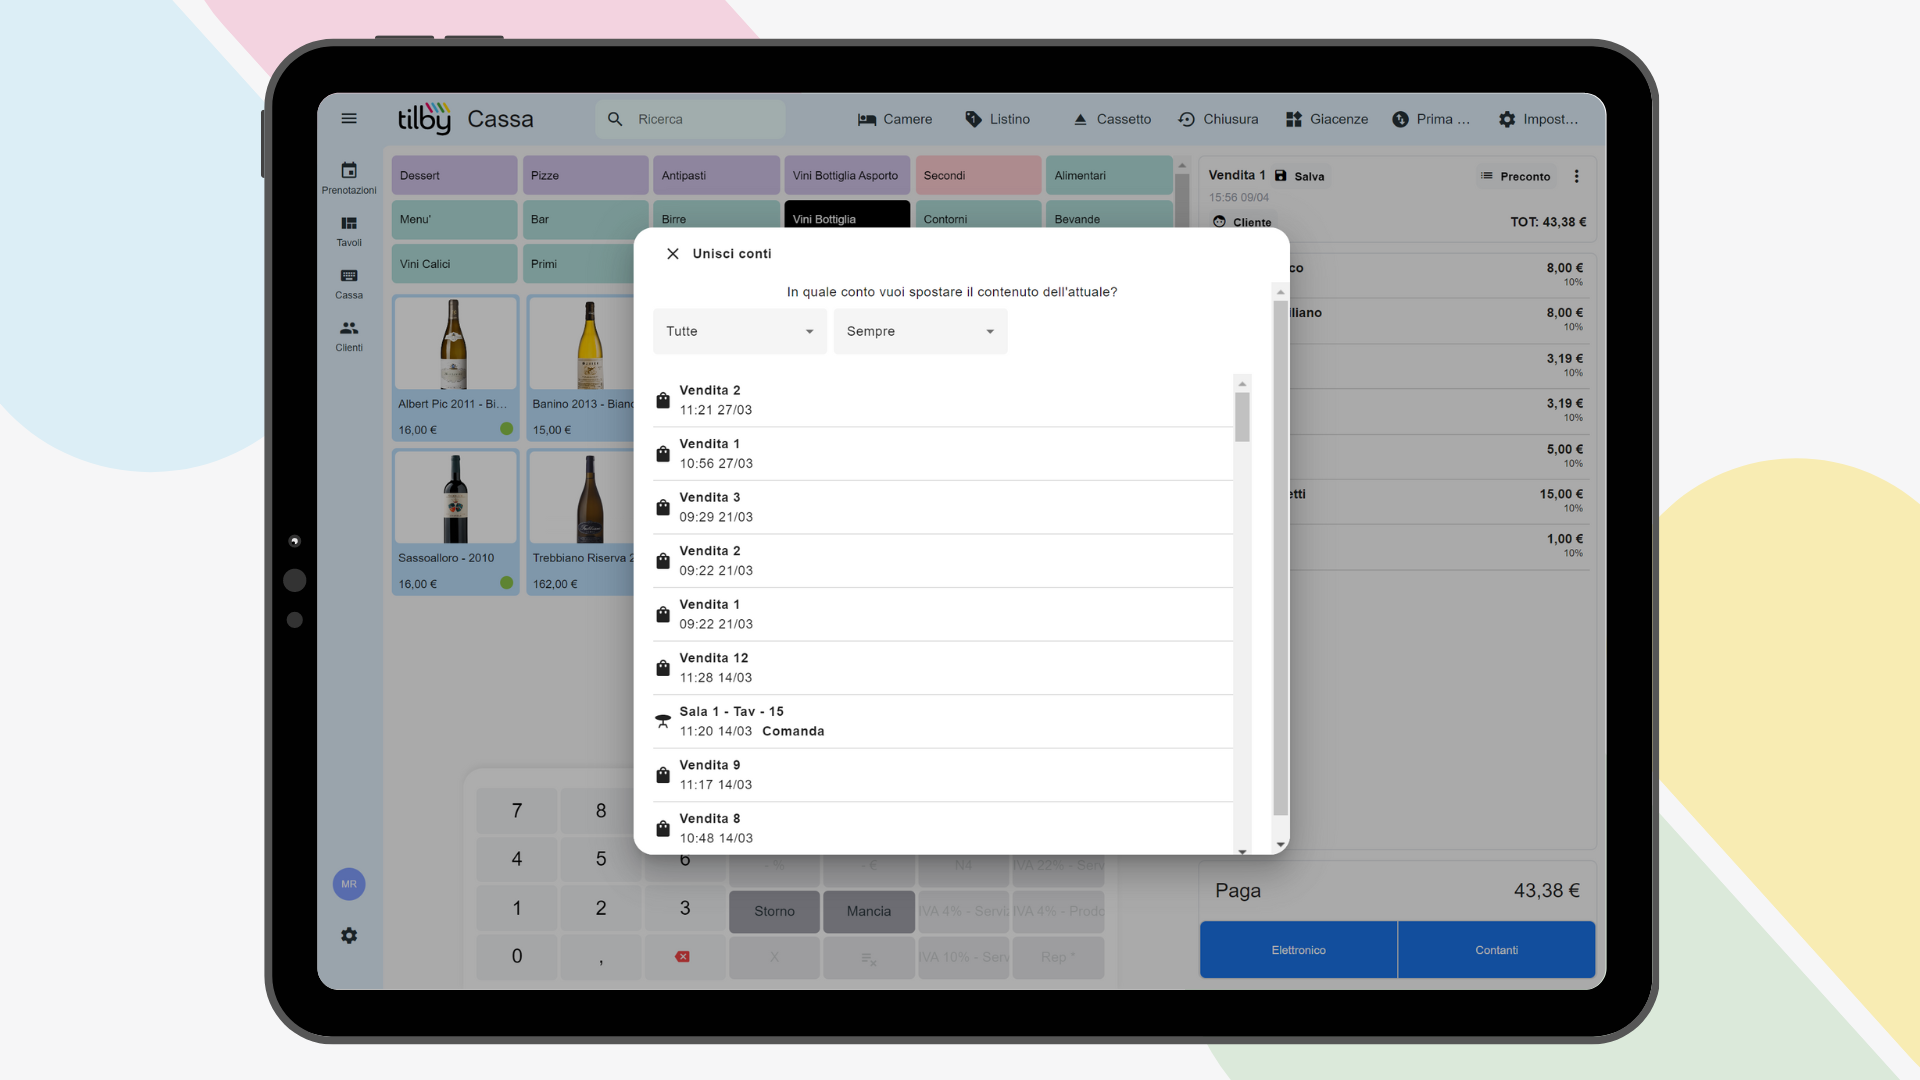Click the 1,00 € order line
The image size is (1920, 1080).
(1440, 545)
